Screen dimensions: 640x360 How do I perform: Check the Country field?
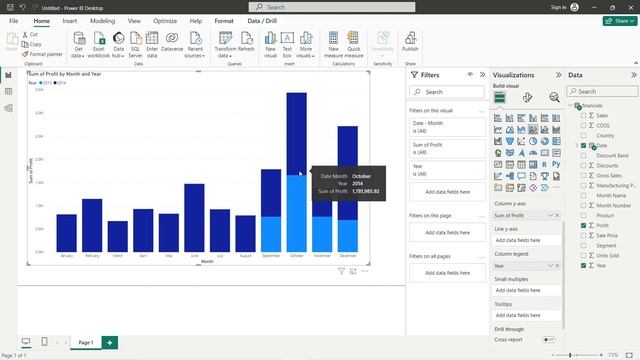point(583,136)
